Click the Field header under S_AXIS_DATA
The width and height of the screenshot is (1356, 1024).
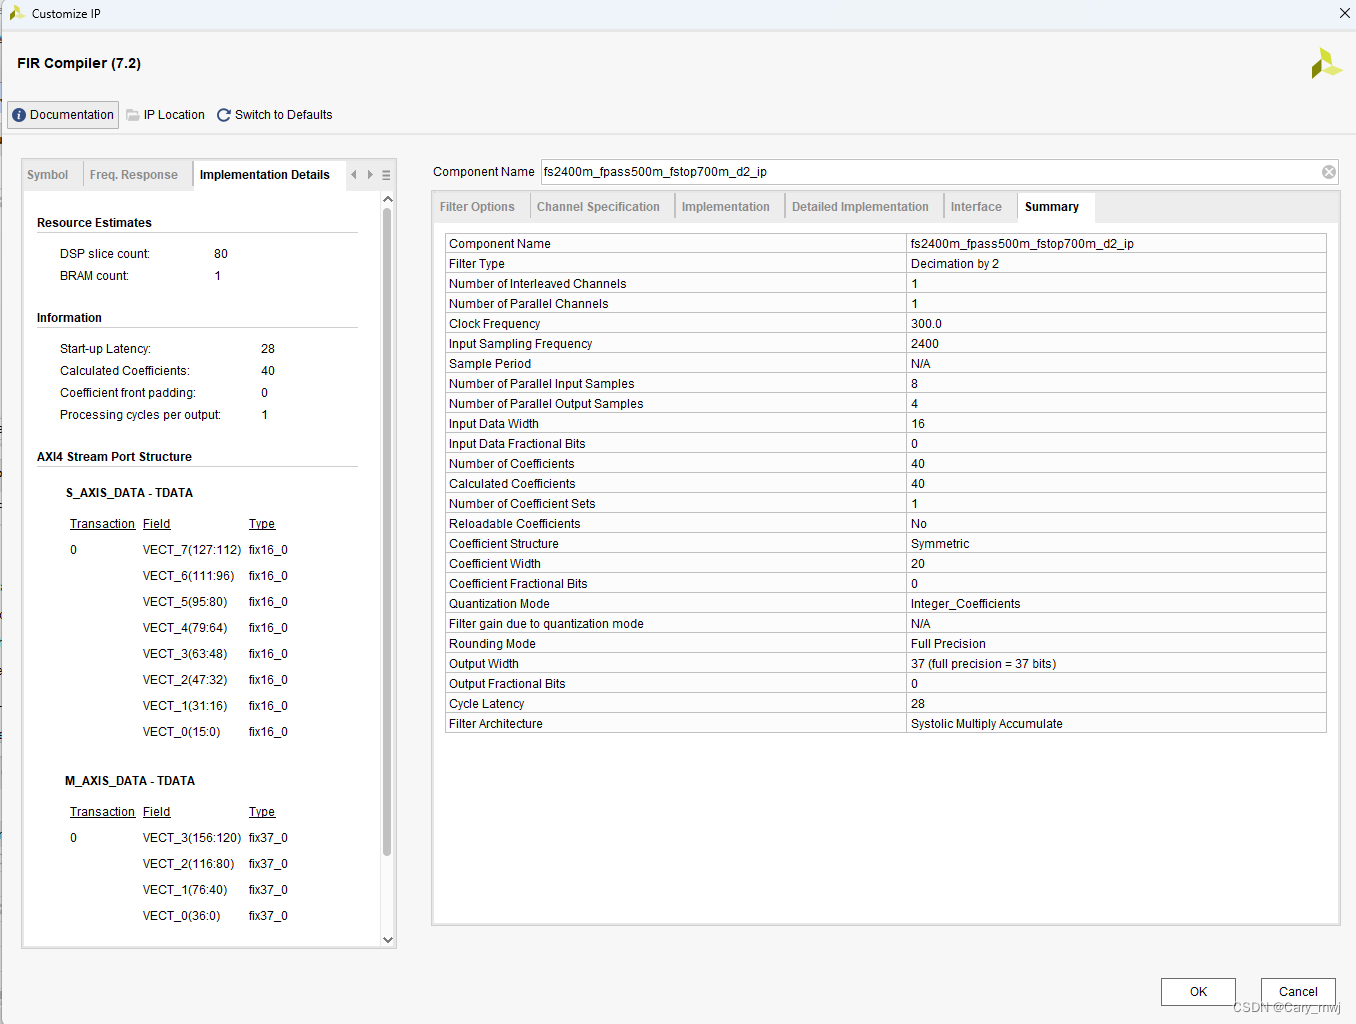point(156,524)
